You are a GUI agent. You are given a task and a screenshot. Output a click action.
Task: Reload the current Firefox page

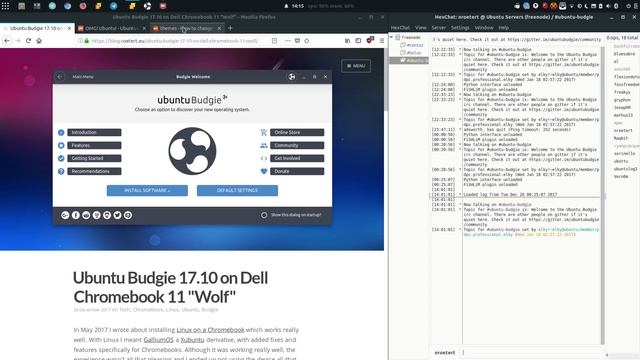coord(28,41)
